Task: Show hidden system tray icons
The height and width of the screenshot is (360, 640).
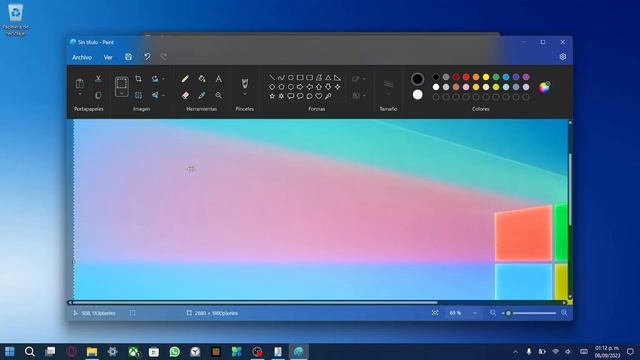Action: 516,351
